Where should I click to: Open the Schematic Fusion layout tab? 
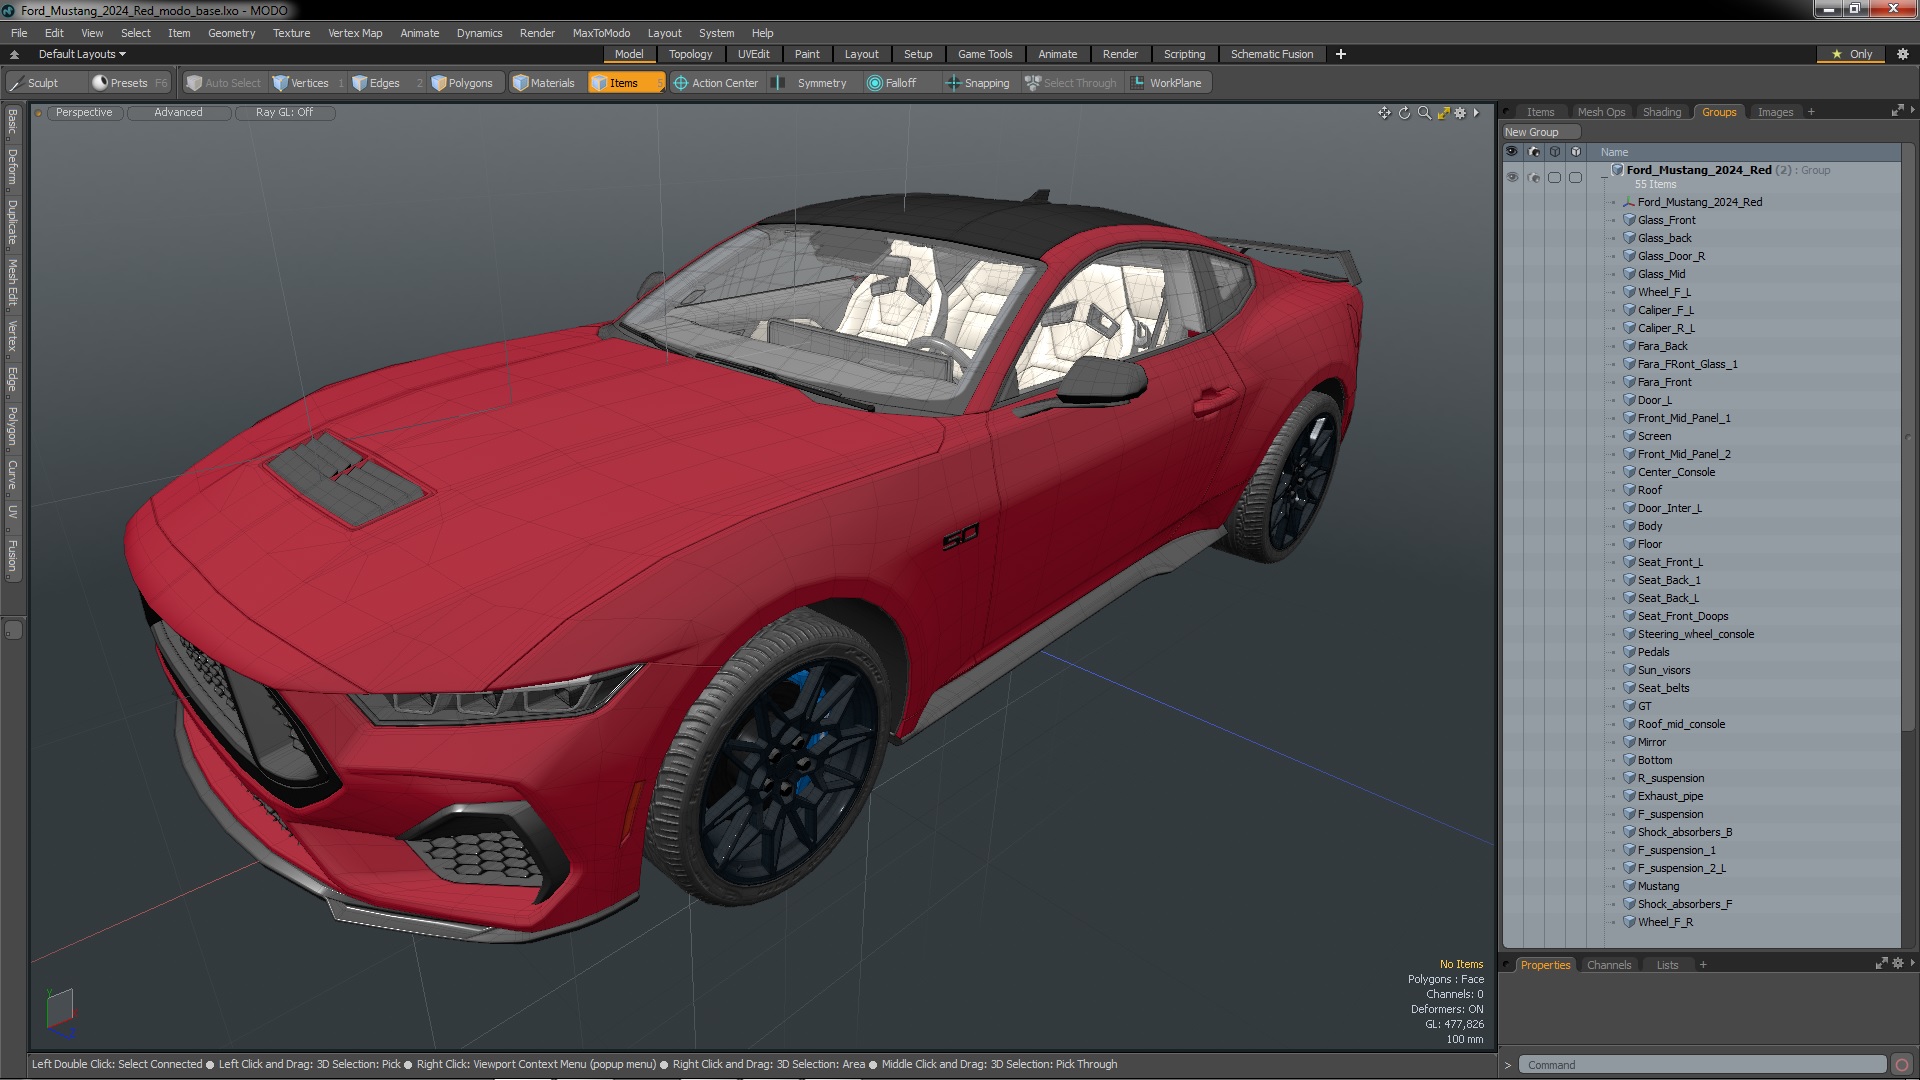click(x=1271, y=54)
